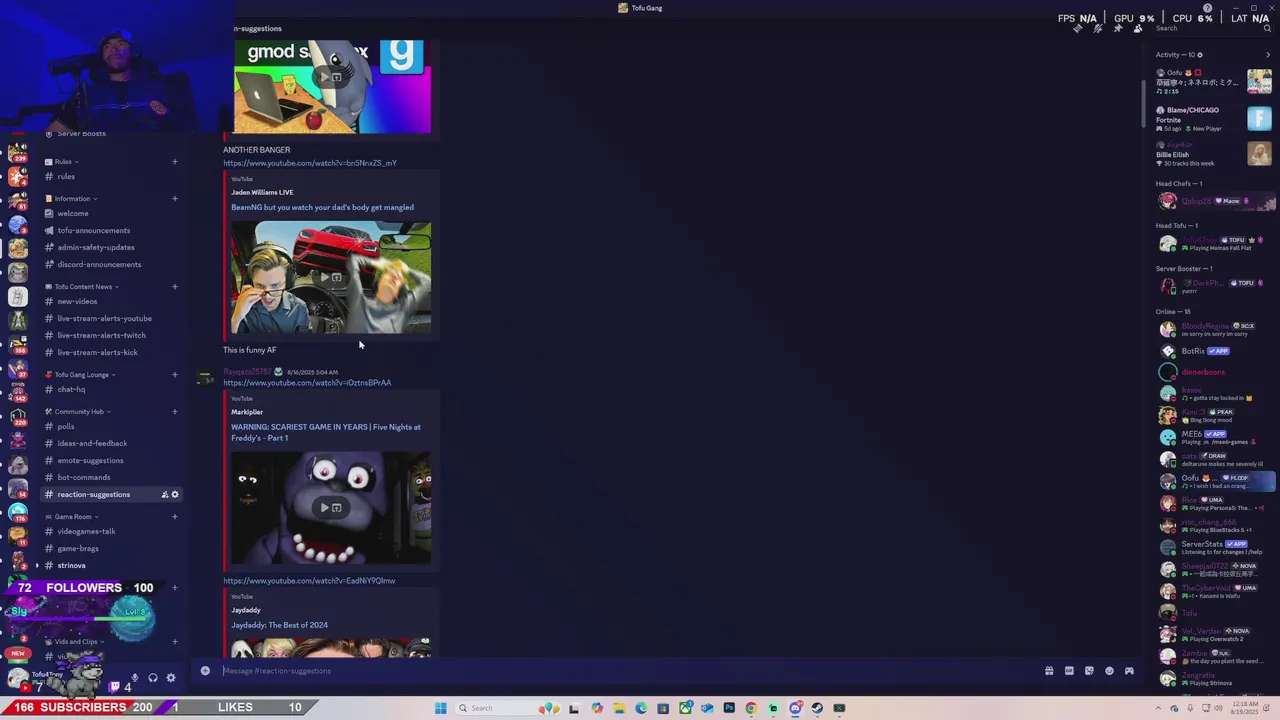Mute microphone in user panel
Image resolution: width=1280 pixels, height=720 pixels.
(135, 678)
